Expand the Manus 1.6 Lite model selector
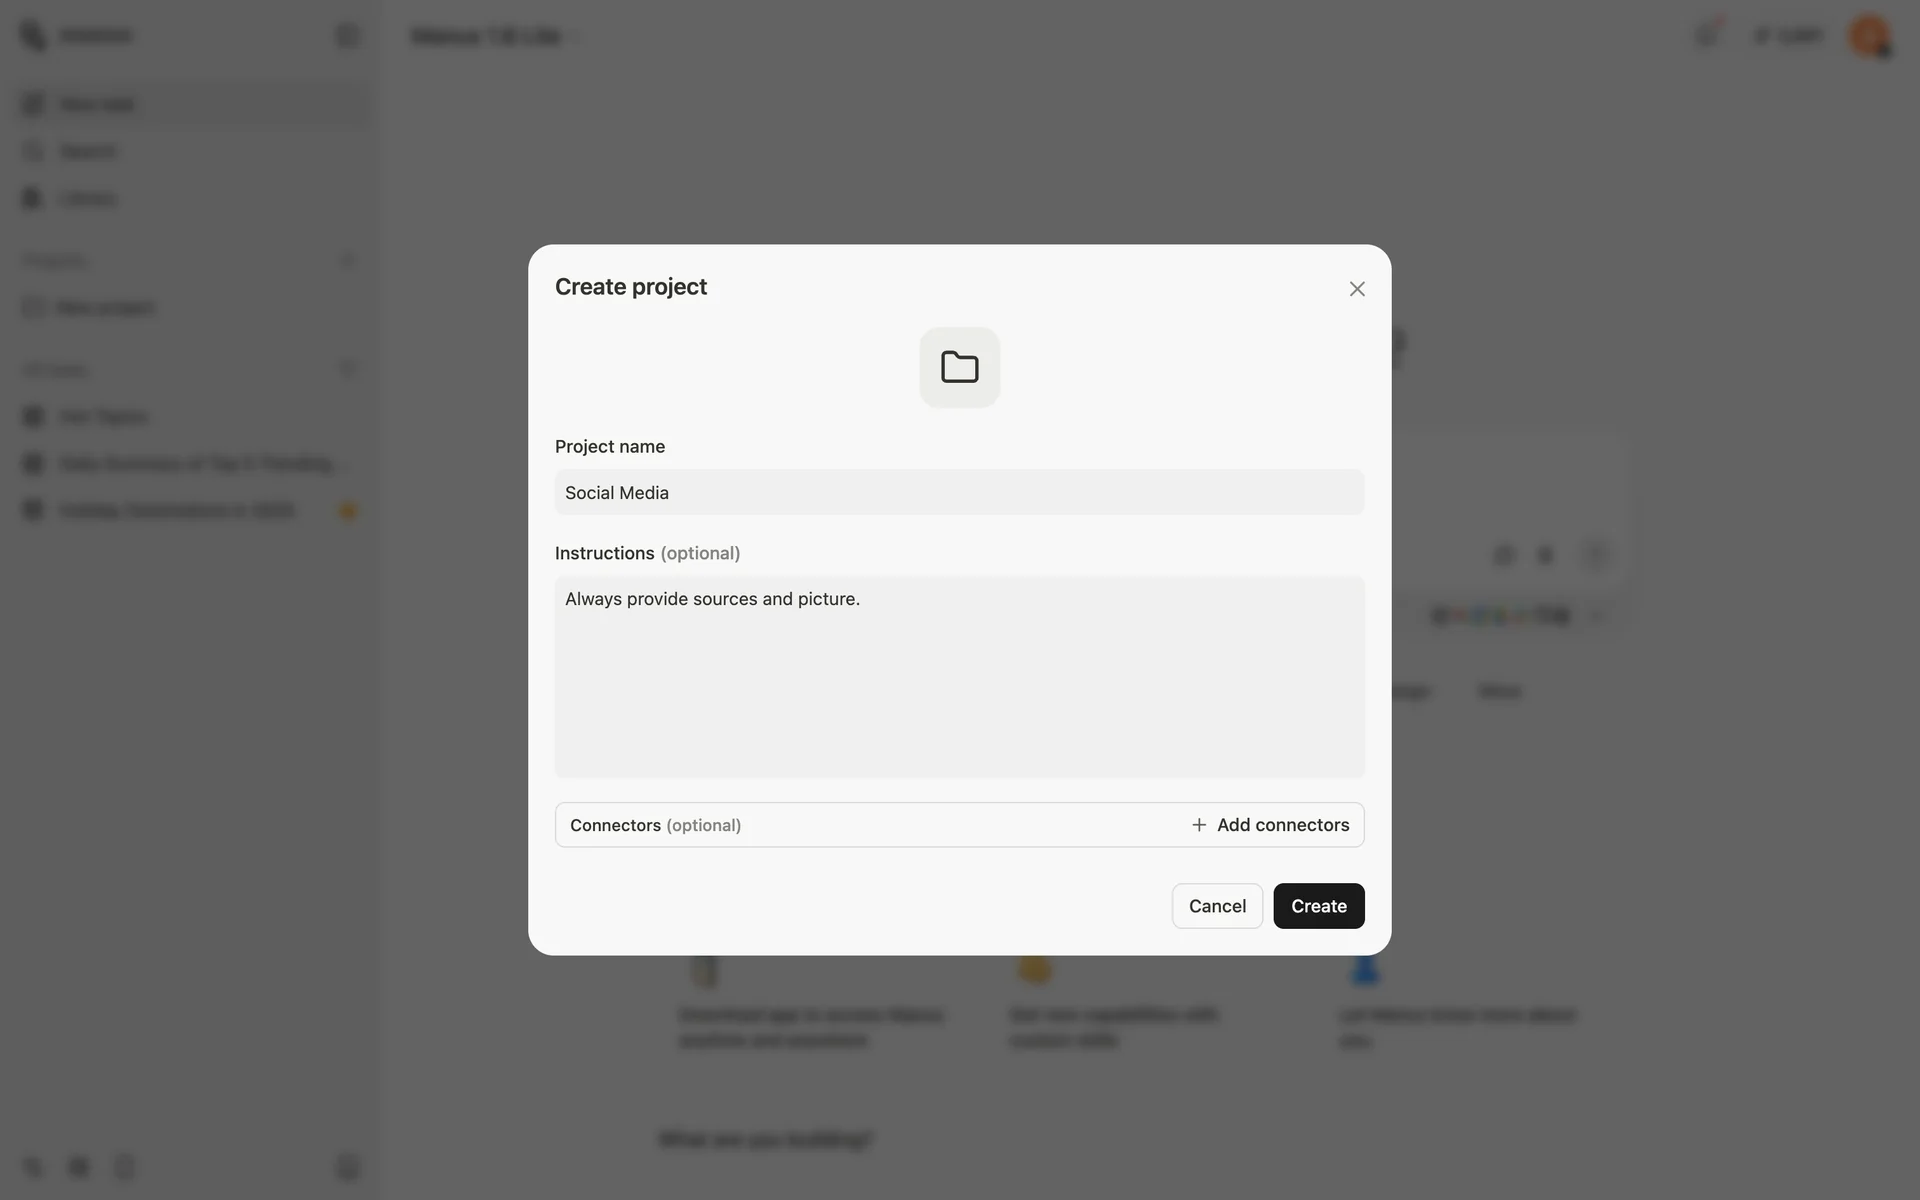Viewport: 1920px width, 1200px height. pos(495,36)
